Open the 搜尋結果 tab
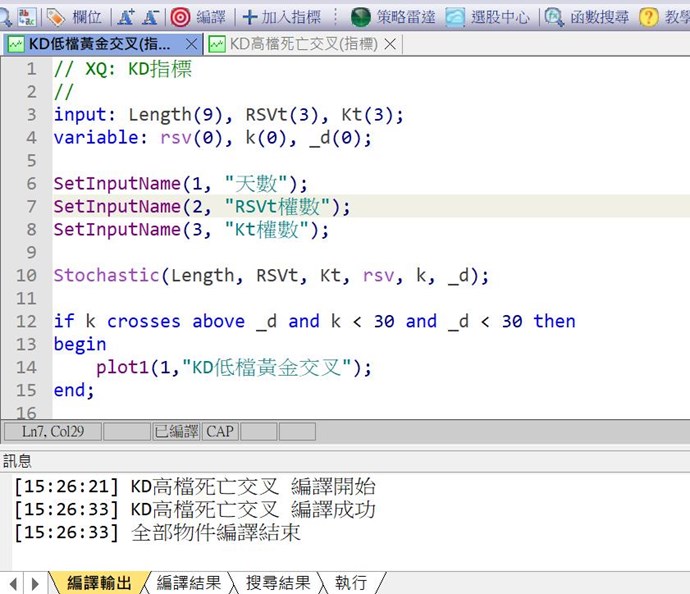This screenshot has height=594, width=690. [278, 583]
